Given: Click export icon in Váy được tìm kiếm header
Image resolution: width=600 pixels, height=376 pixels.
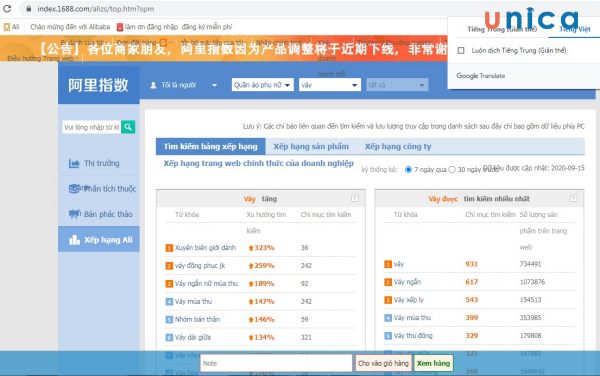Looking at the screenshot, I should click(x=573, y=198).
